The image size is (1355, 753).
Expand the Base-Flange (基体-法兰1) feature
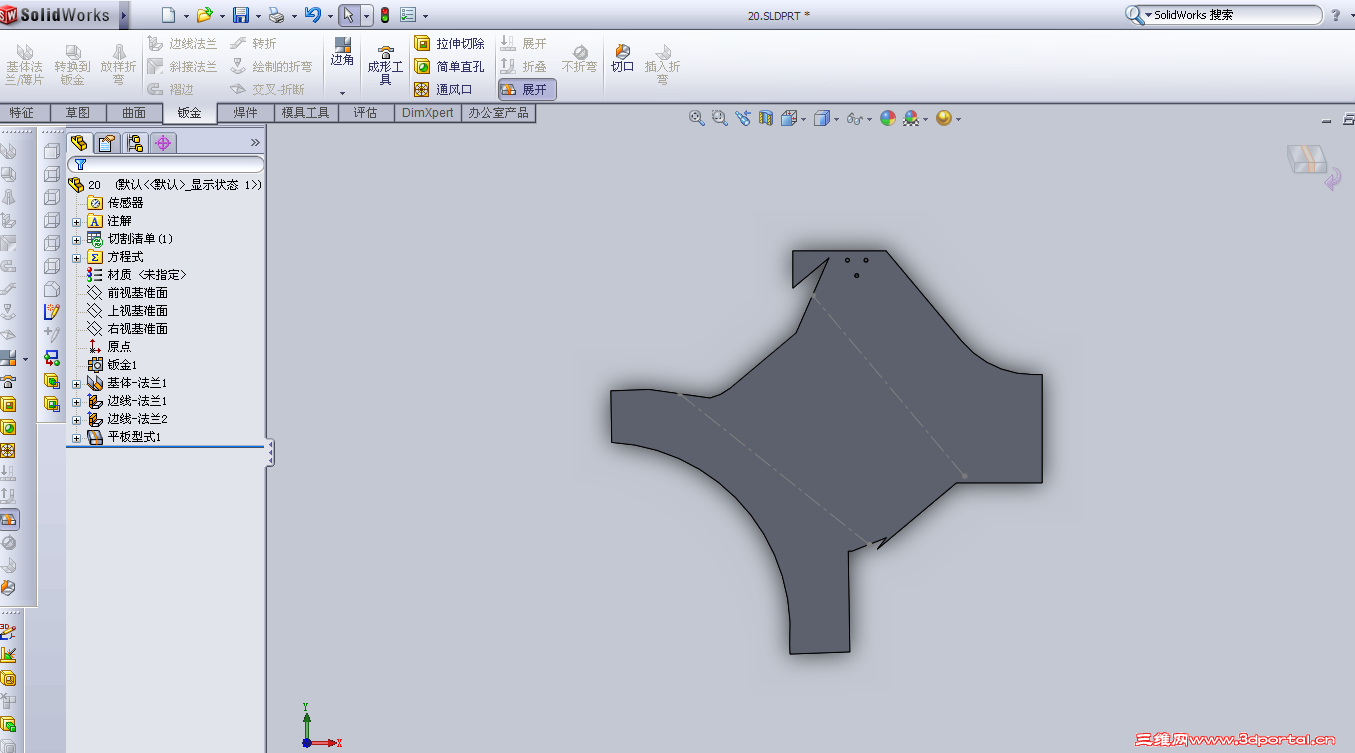pos(77,383)
